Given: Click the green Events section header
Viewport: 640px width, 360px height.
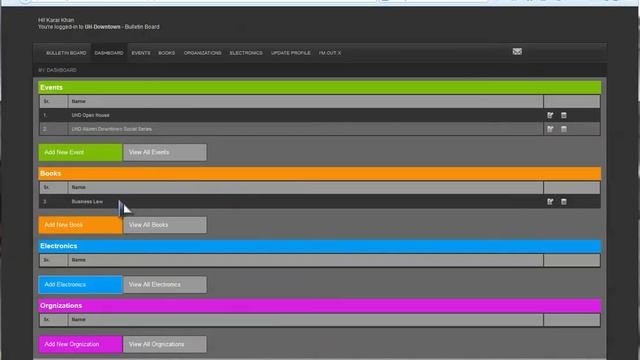Looking at the screenshot, I should pos(320,87).
